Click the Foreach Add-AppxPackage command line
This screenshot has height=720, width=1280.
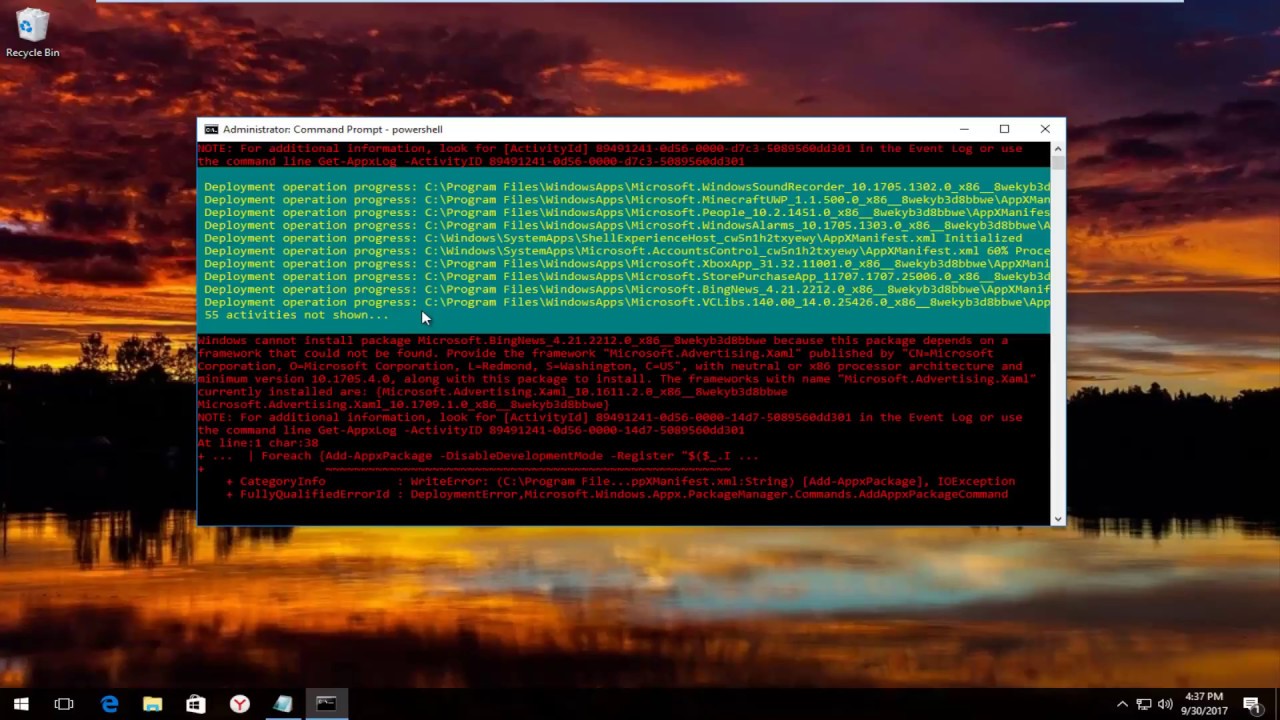click(478, 456)
